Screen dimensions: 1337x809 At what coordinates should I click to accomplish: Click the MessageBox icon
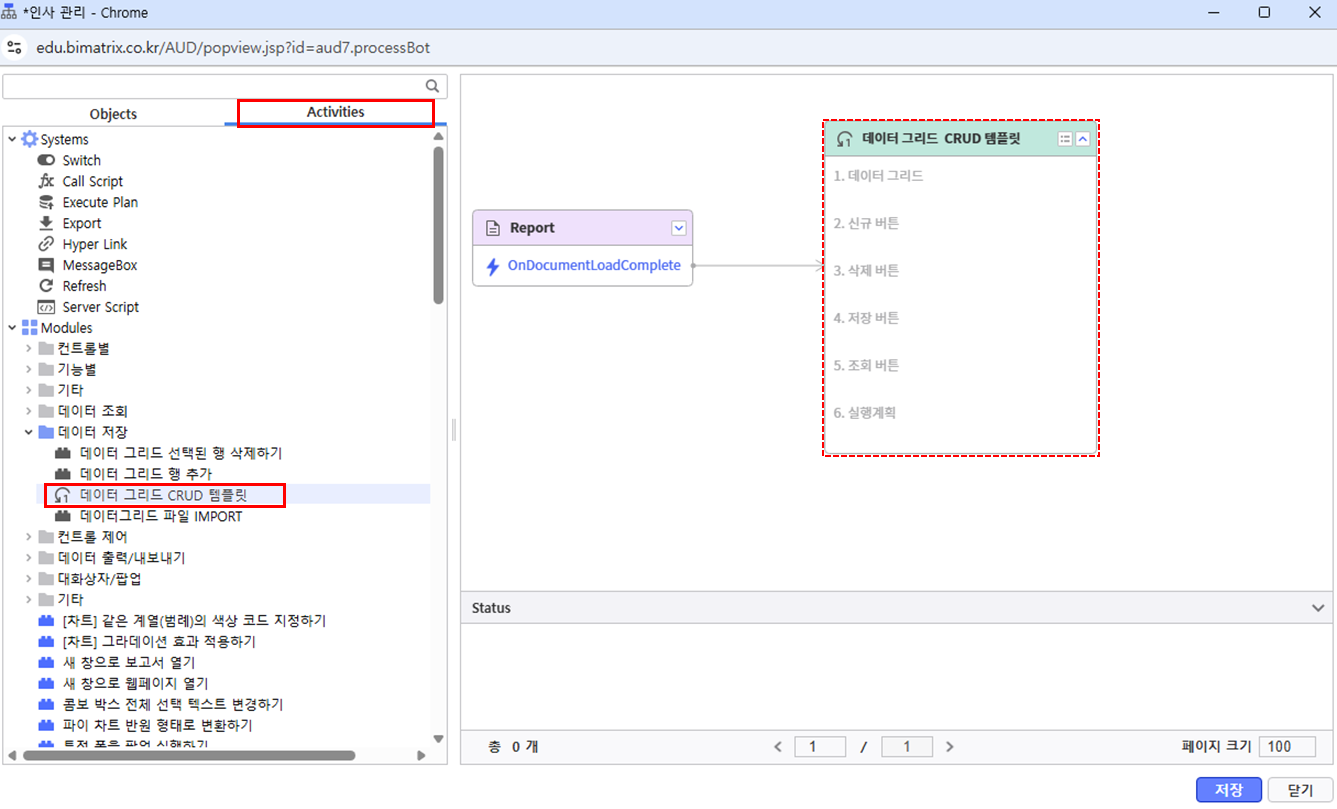point(46,265)
